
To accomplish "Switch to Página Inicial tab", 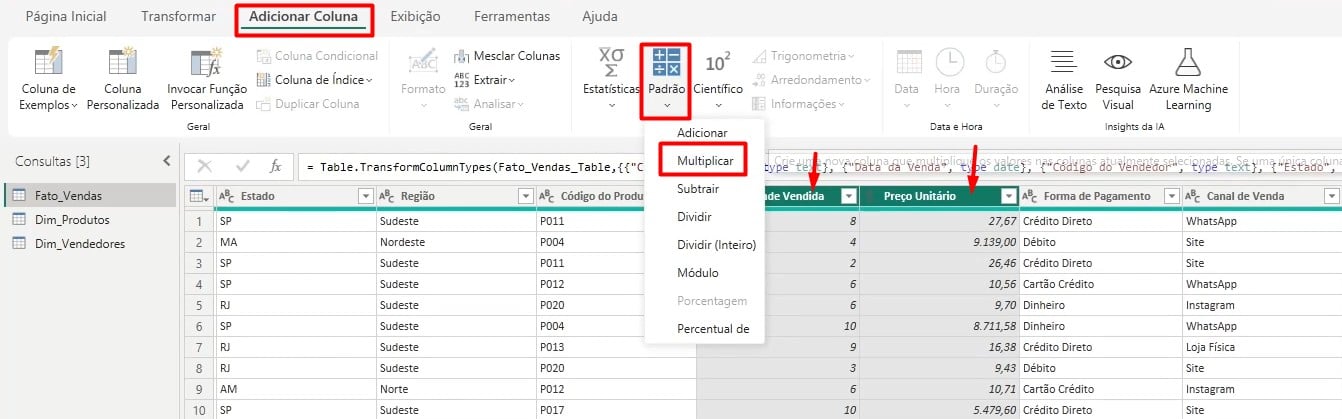I will [x=65, y=17].
